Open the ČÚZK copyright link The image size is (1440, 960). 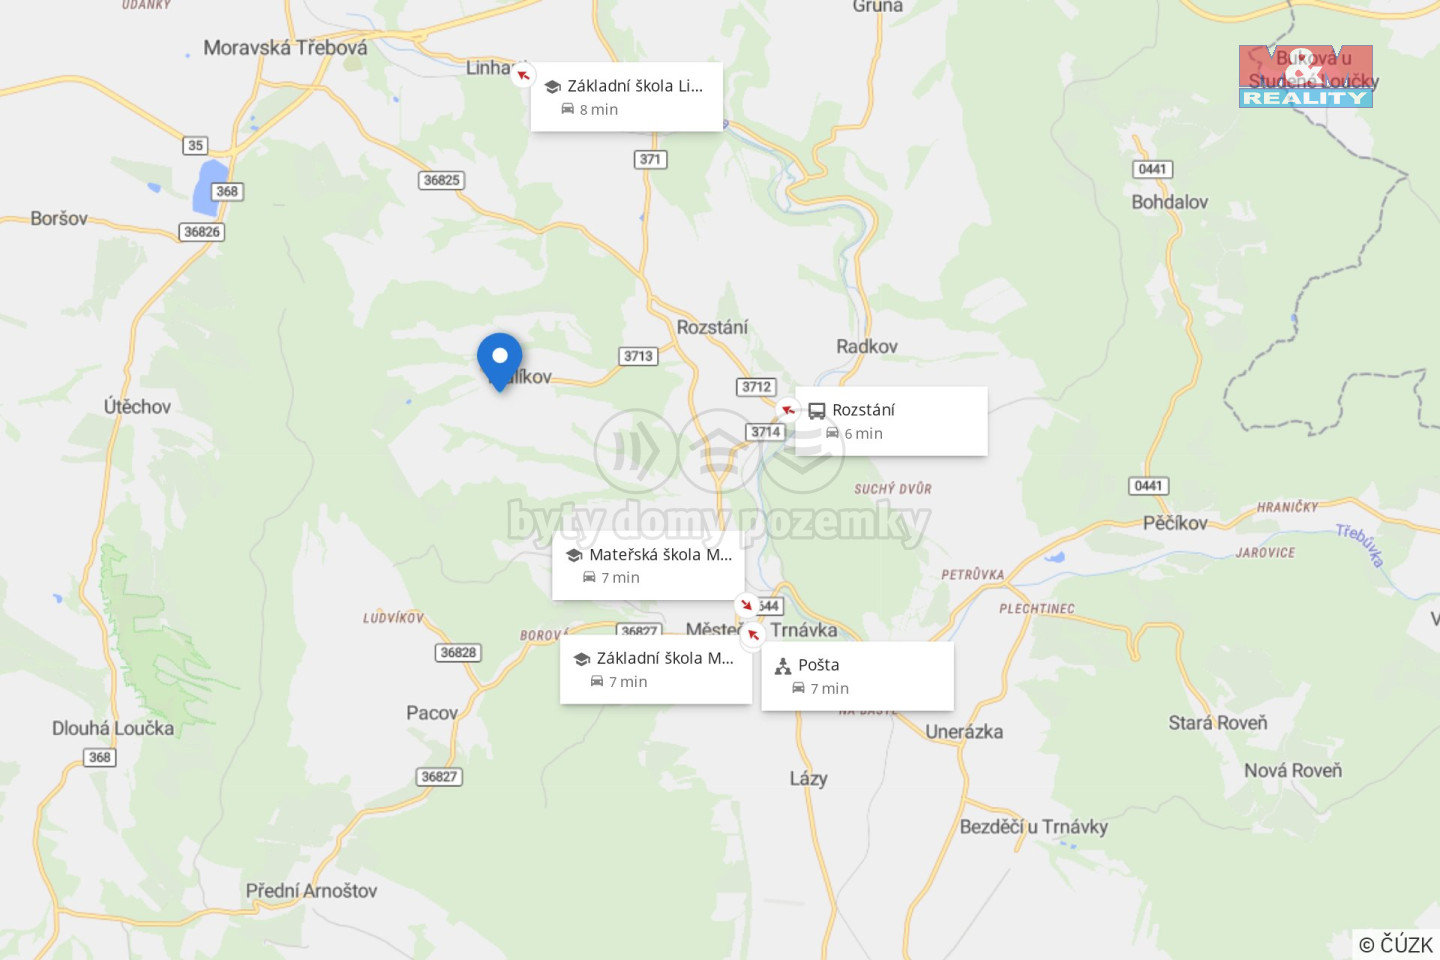point(1396,944)
